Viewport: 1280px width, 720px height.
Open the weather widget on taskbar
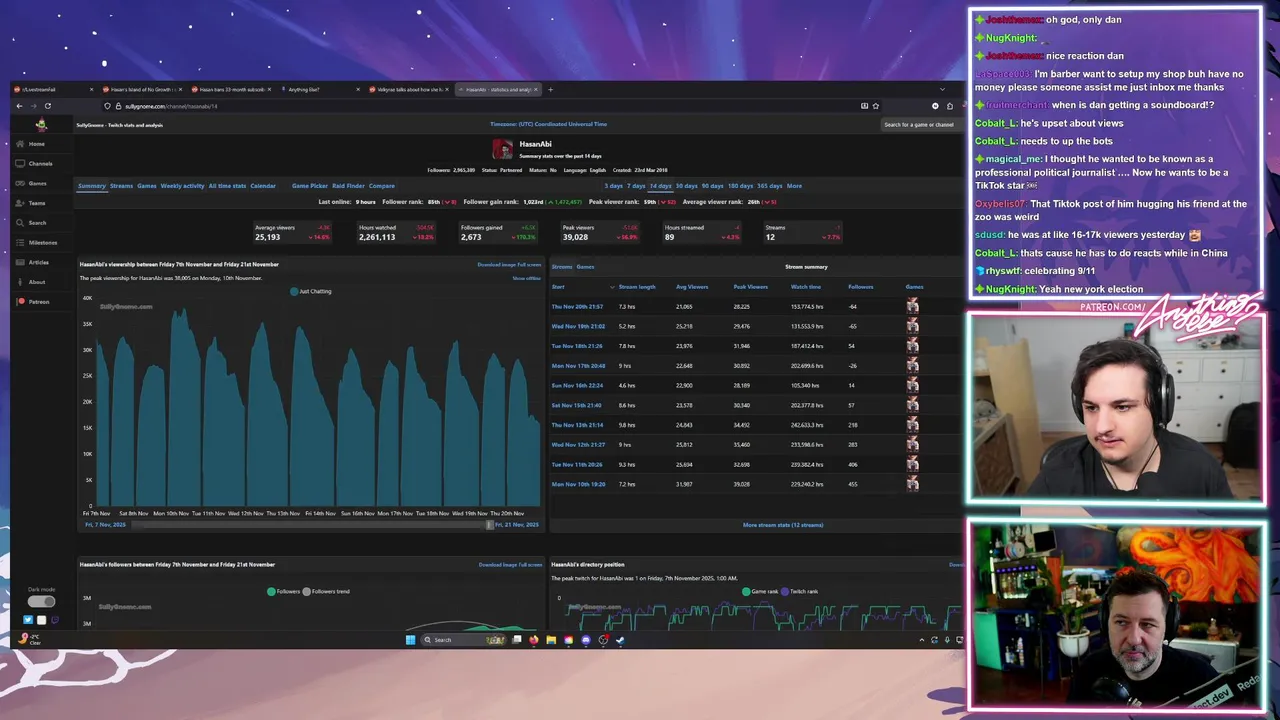pos(30,640)
